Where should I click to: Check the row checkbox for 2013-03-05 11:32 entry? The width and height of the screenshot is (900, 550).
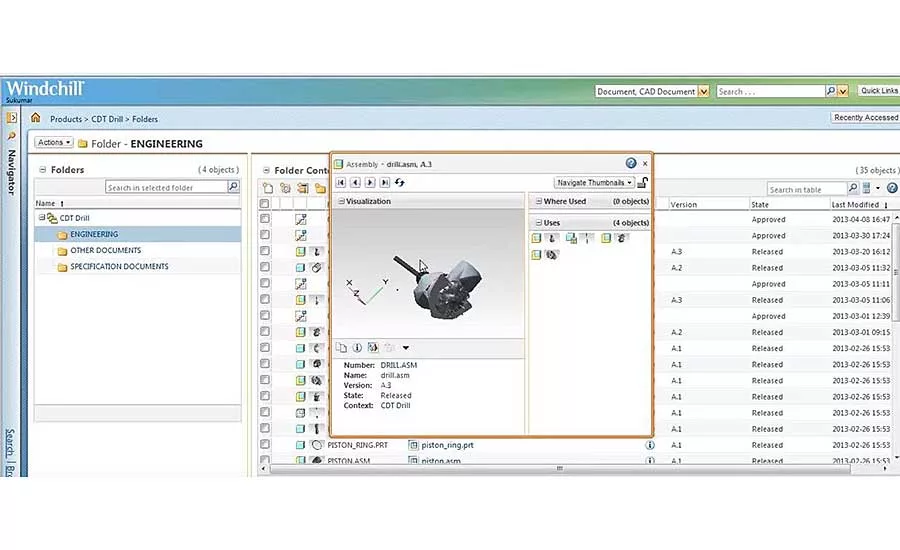(x=265, y=267)
